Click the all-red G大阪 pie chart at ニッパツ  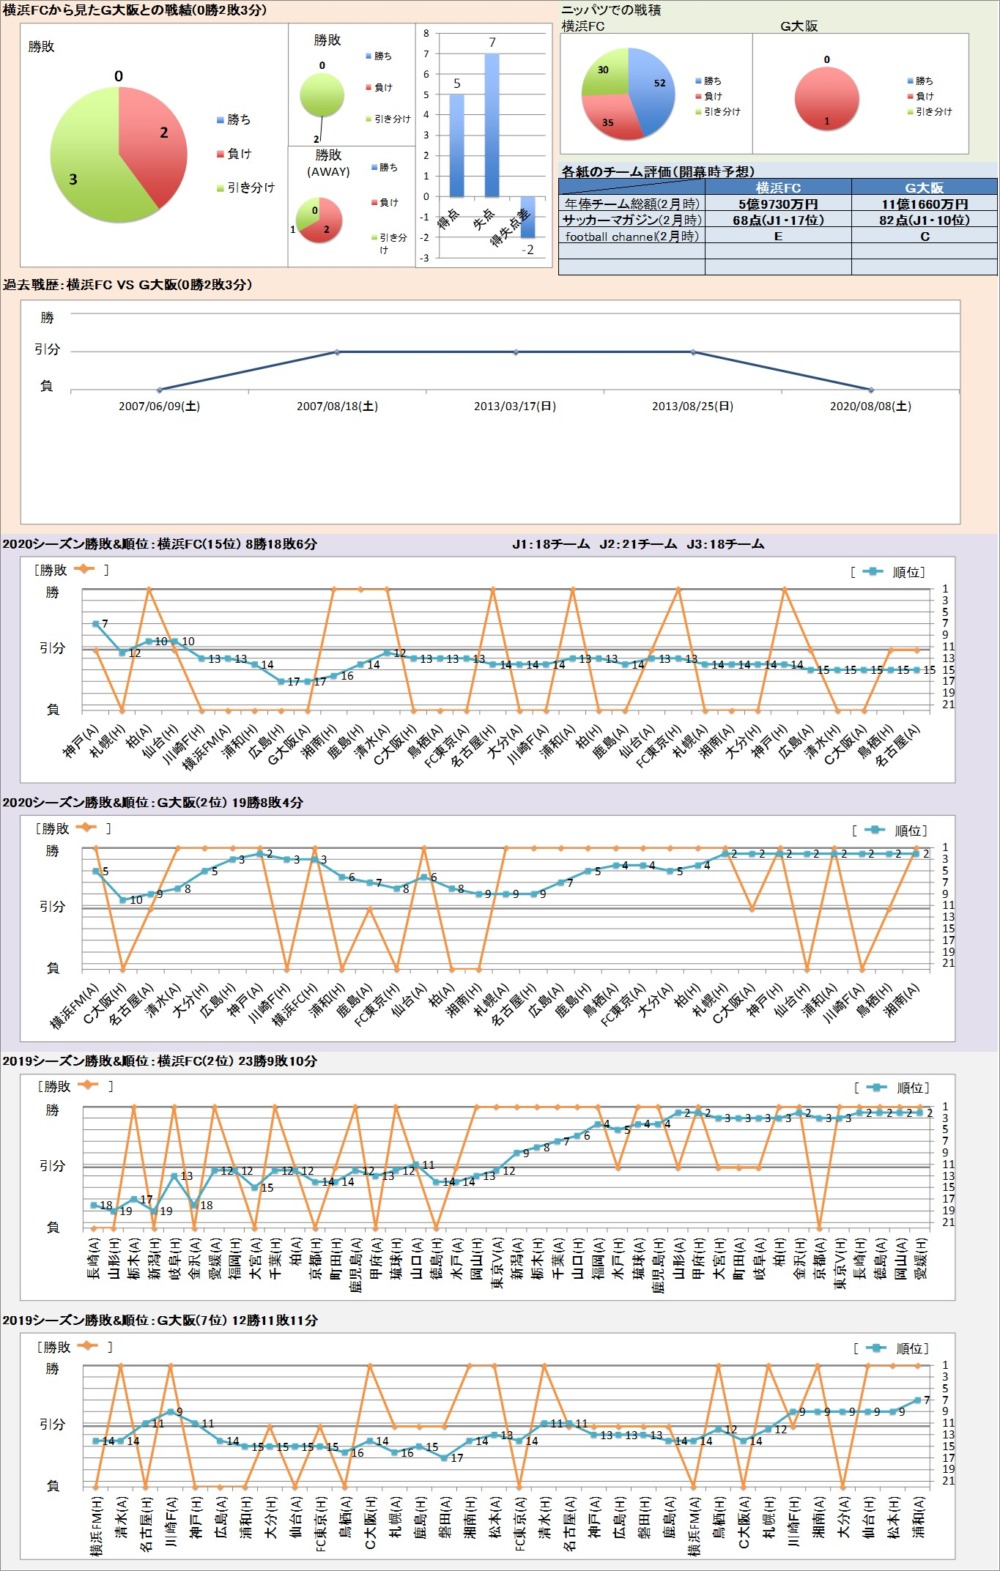[827, 99]
